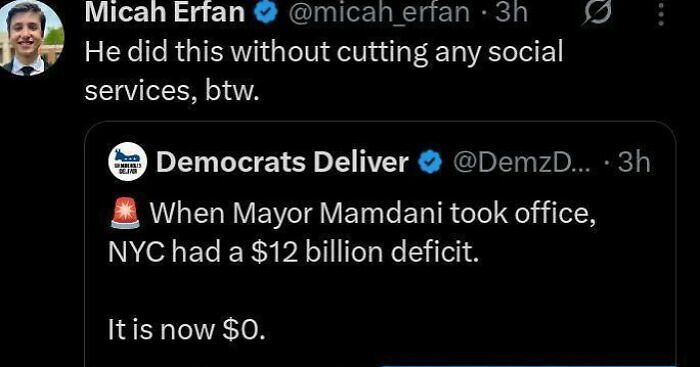This screenshot has height=367, width=700.
Task: Click the Grok slashed-circle icon
Action: (x=597, y=13)
